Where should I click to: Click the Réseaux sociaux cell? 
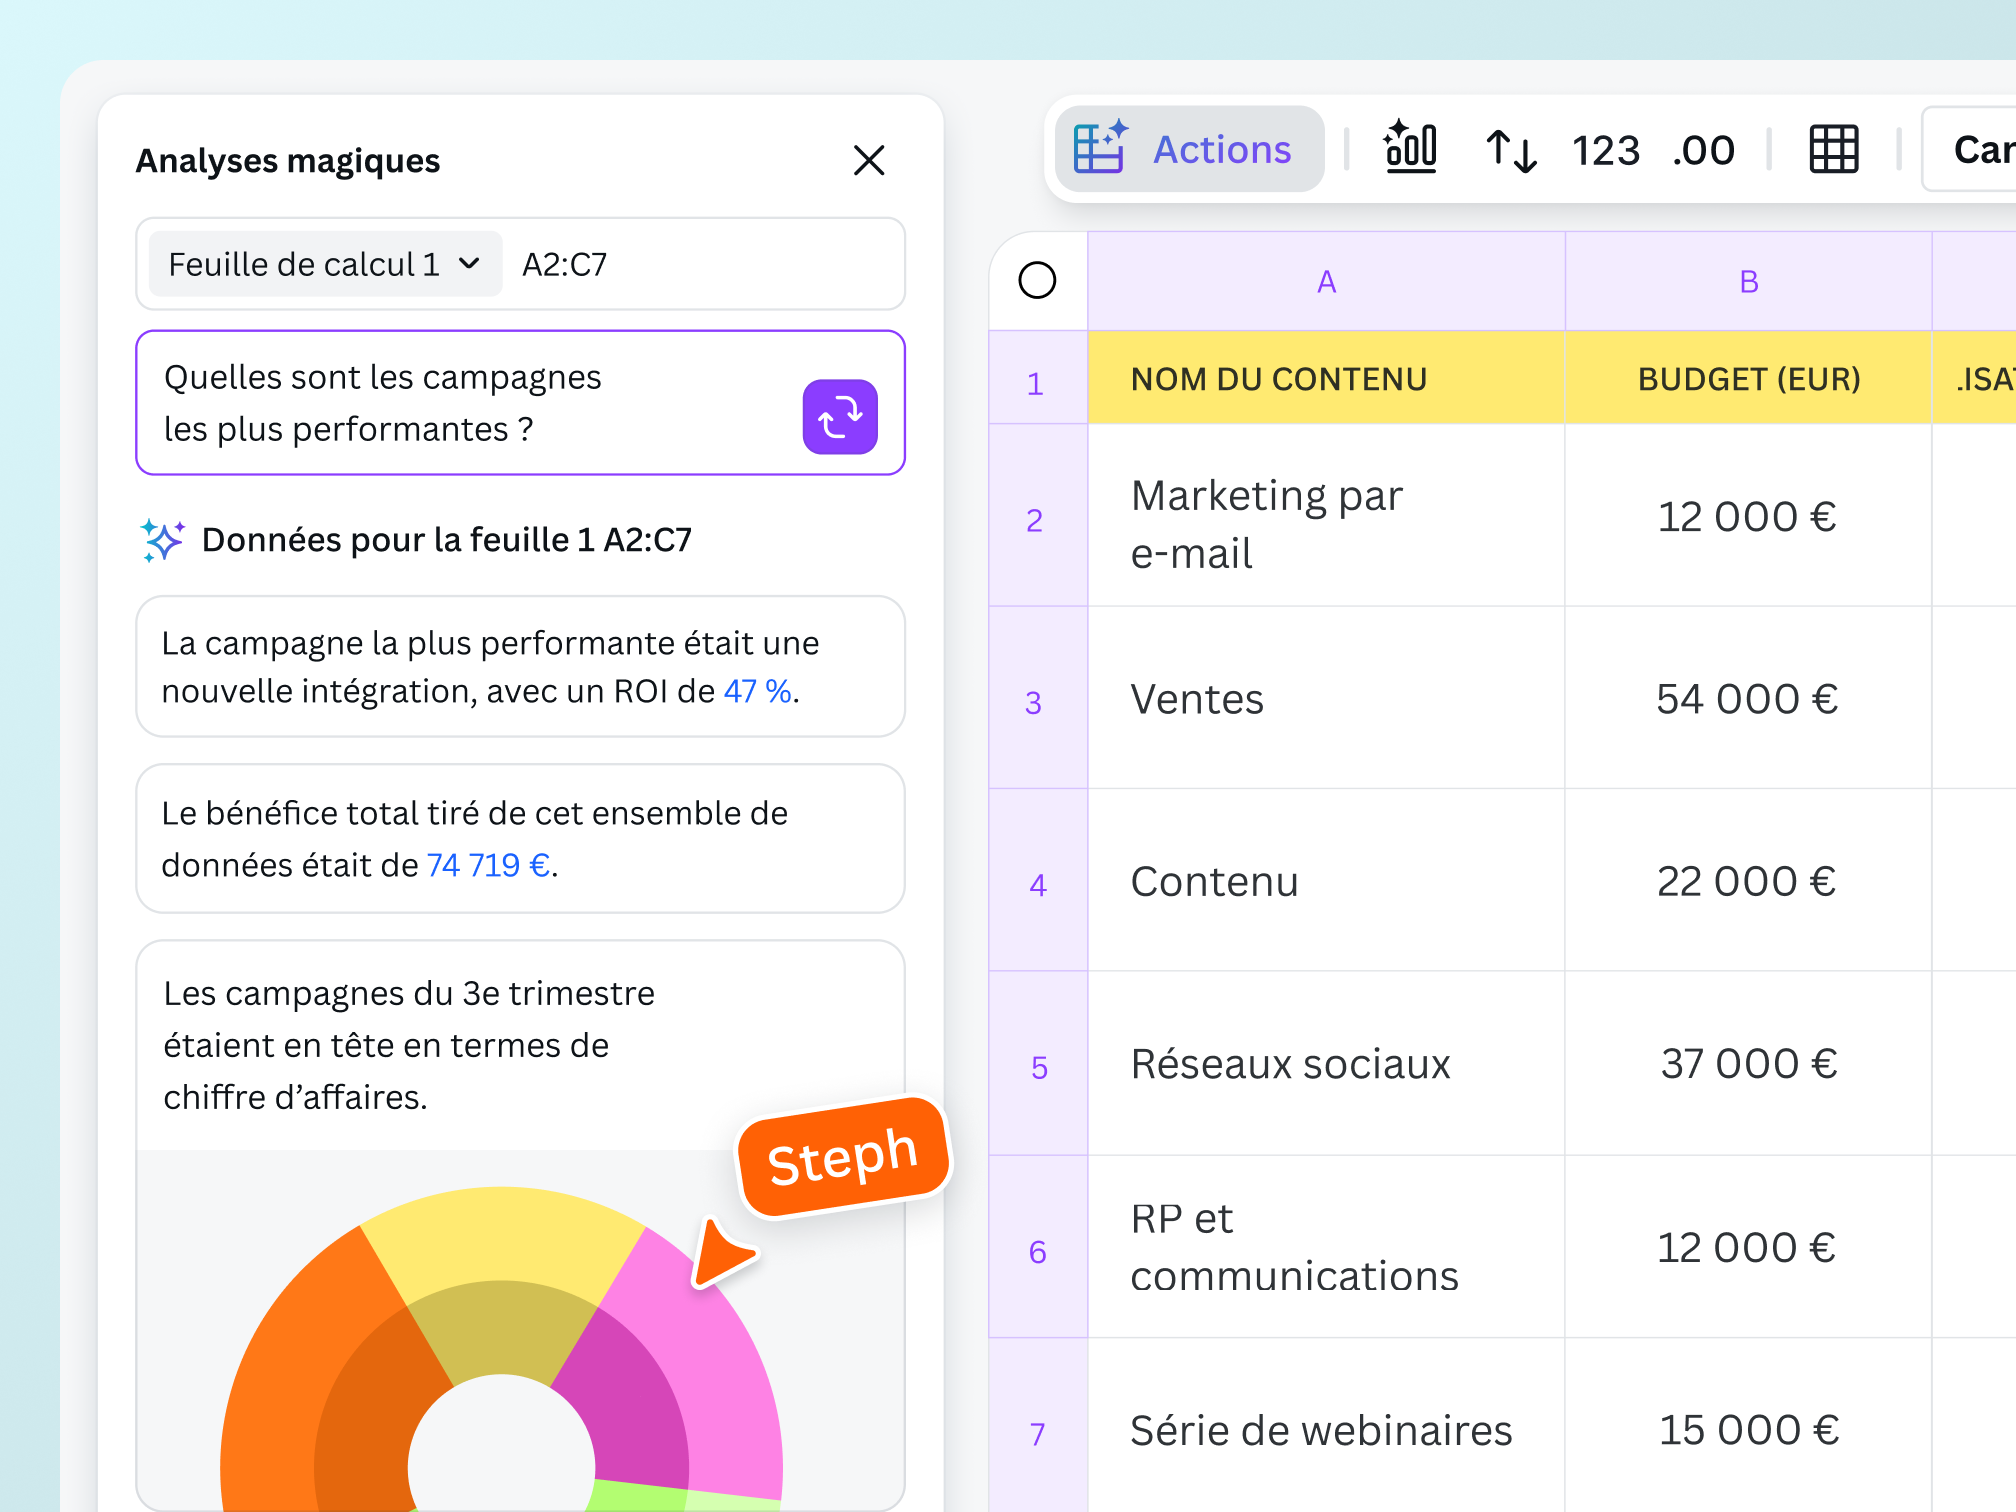1326,1063
